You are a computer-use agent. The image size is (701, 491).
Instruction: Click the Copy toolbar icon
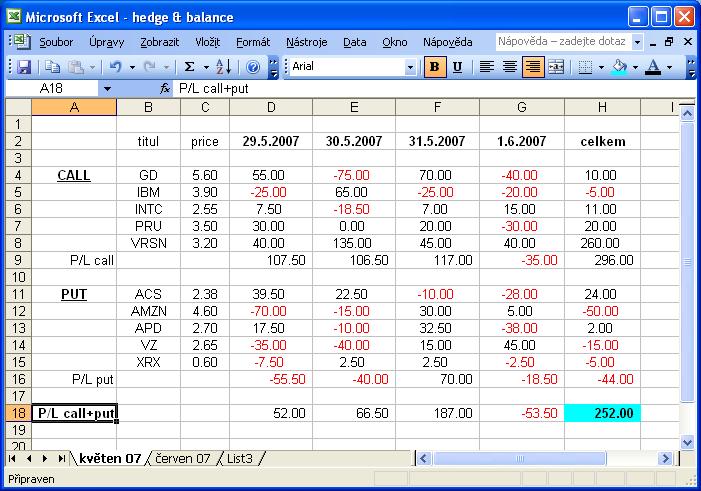pyautogui.click(x=53, y=67)
